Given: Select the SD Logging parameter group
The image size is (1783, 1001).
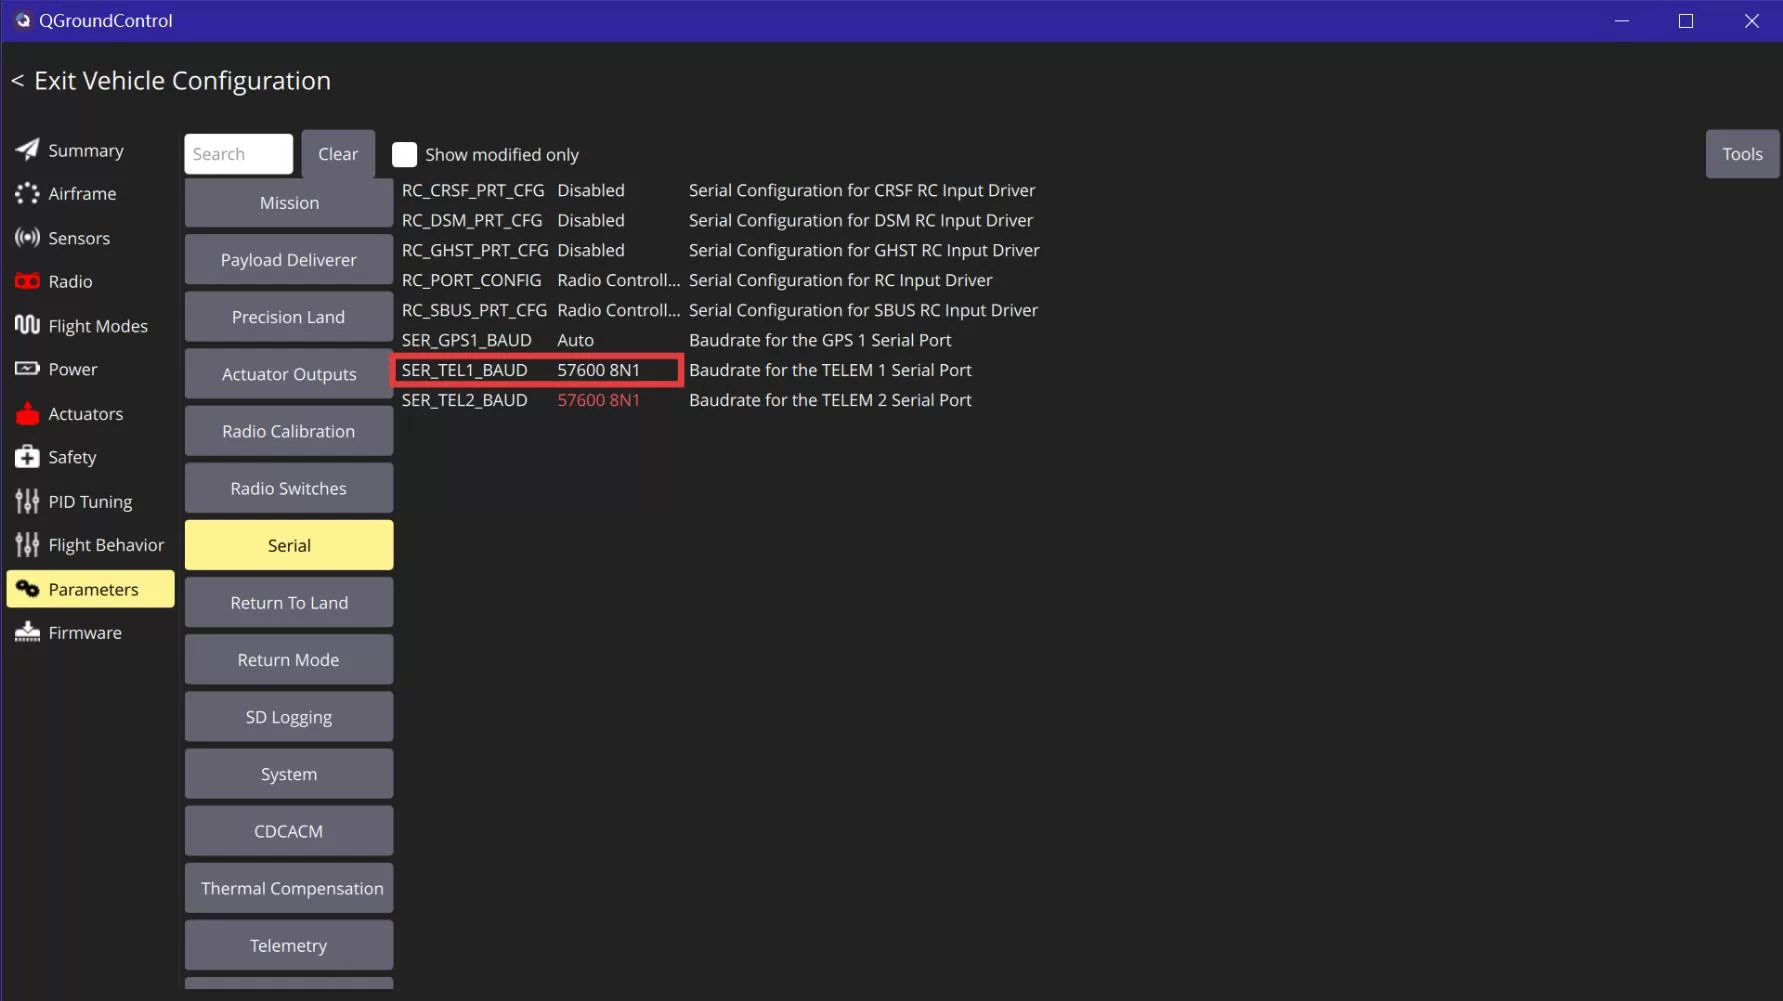Looking at the screenshot, I should (289, 717).
